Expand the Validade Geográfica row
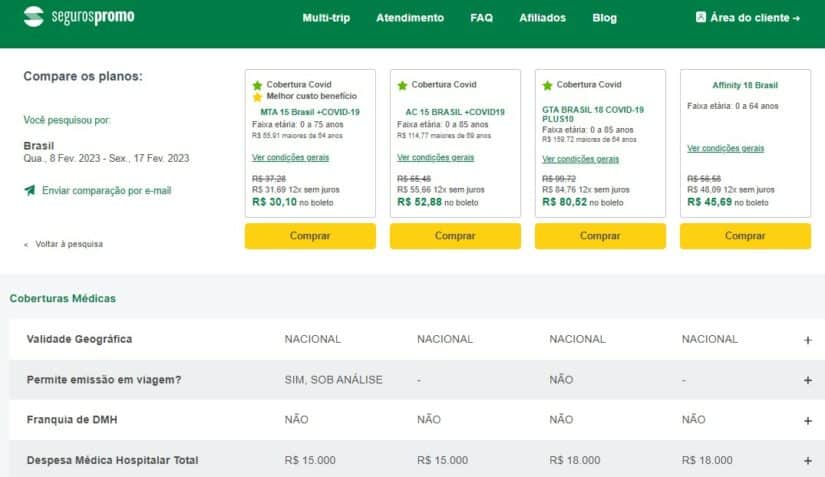The width and height of the screenshot is (825, 477). pos(808,340)
